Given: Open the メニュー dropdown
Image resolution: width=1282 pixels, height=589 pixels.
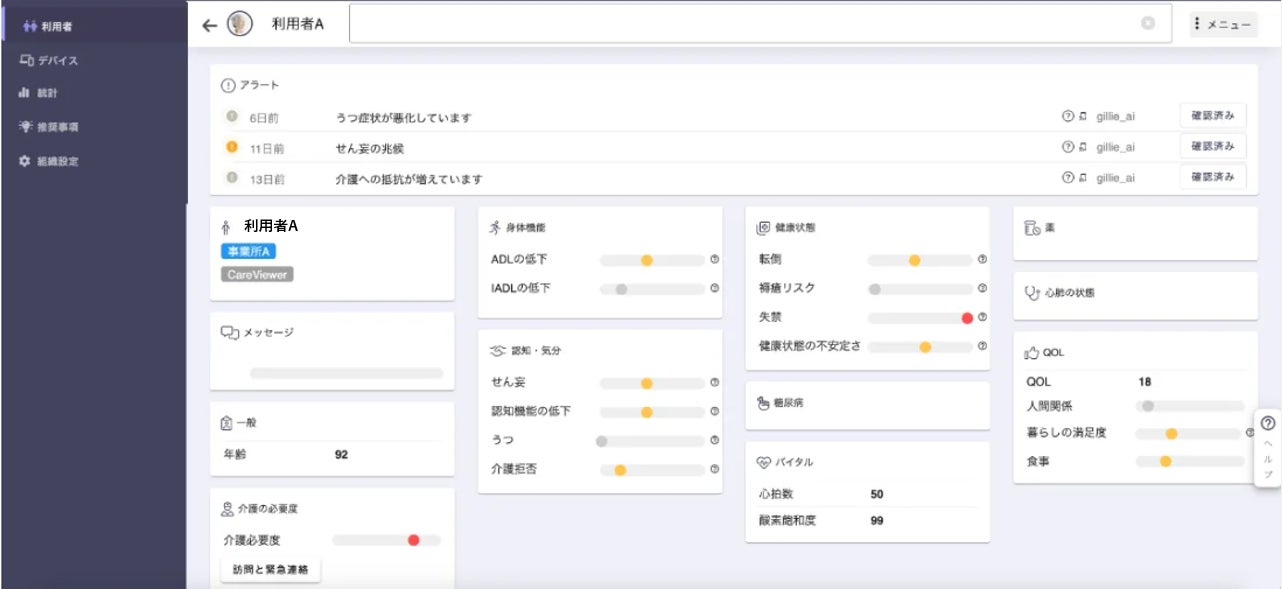Looking at the screenshot, I should click(1223, 25).
